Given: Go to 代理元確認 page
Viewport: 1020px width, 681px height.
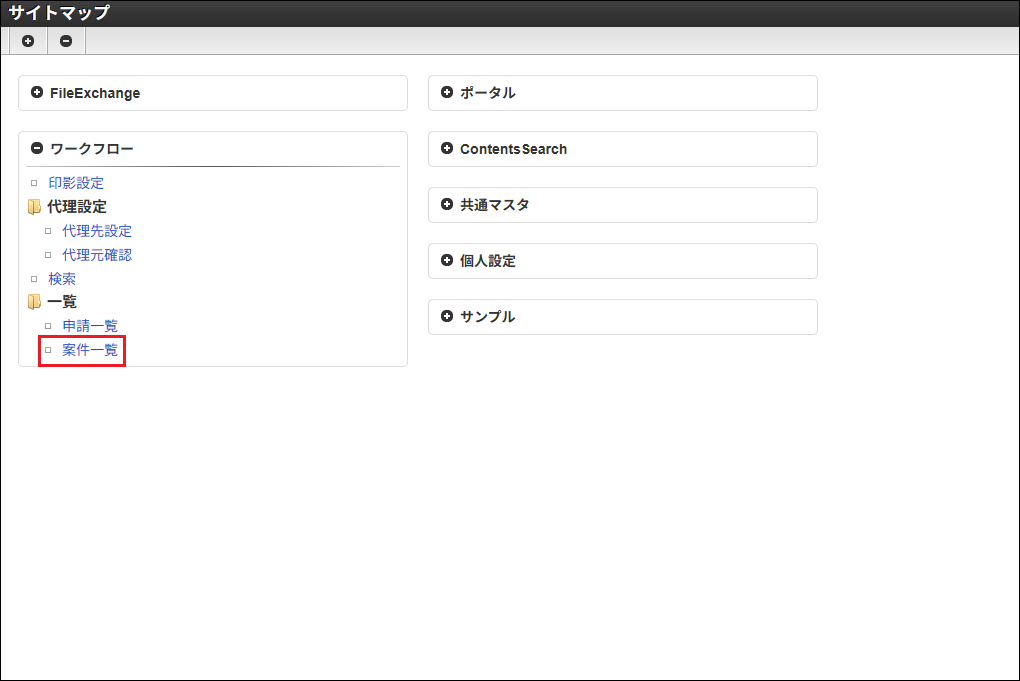Looking at the screenshot, I should 97,255.
